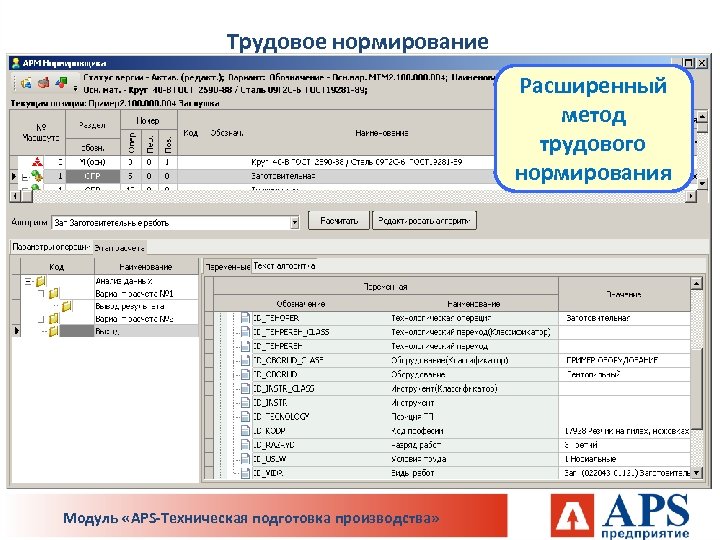Click the red triangles icon in the material row
Screen dimensions: 720x540
38,162
